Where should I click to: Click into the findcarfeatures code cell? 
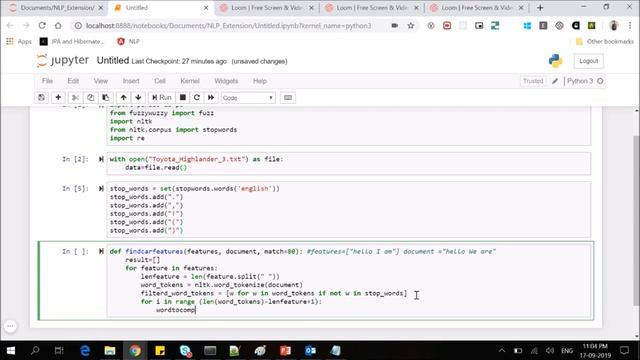click(349, 281)
